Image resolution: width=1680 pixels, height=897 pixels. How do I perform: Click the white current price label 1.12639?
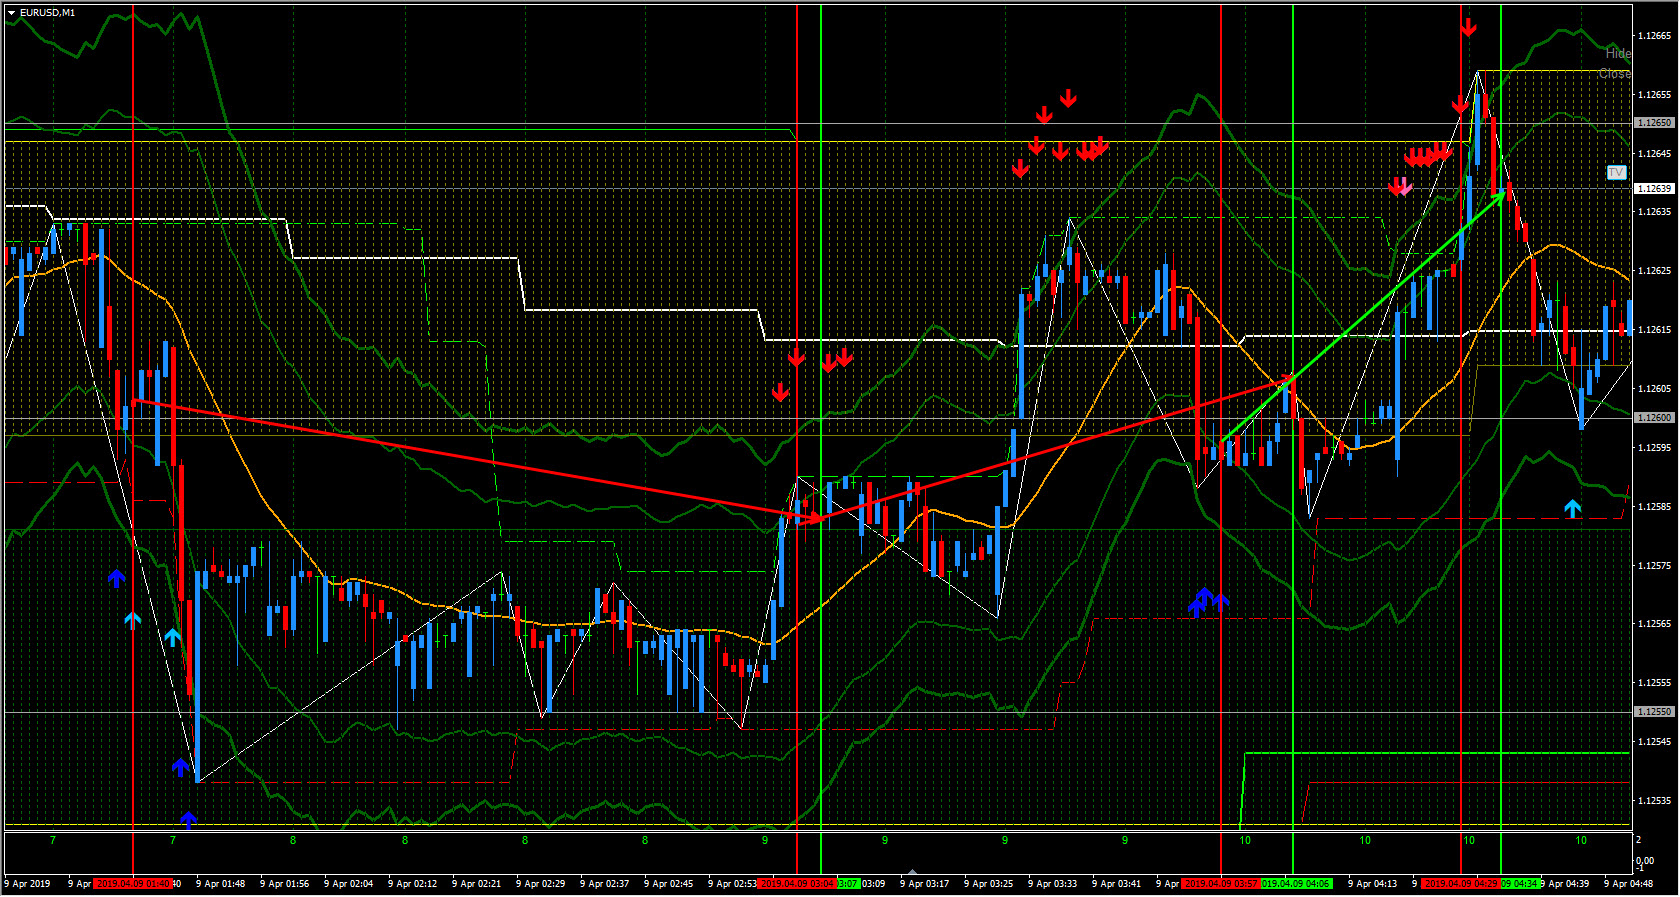(1654, 188)
